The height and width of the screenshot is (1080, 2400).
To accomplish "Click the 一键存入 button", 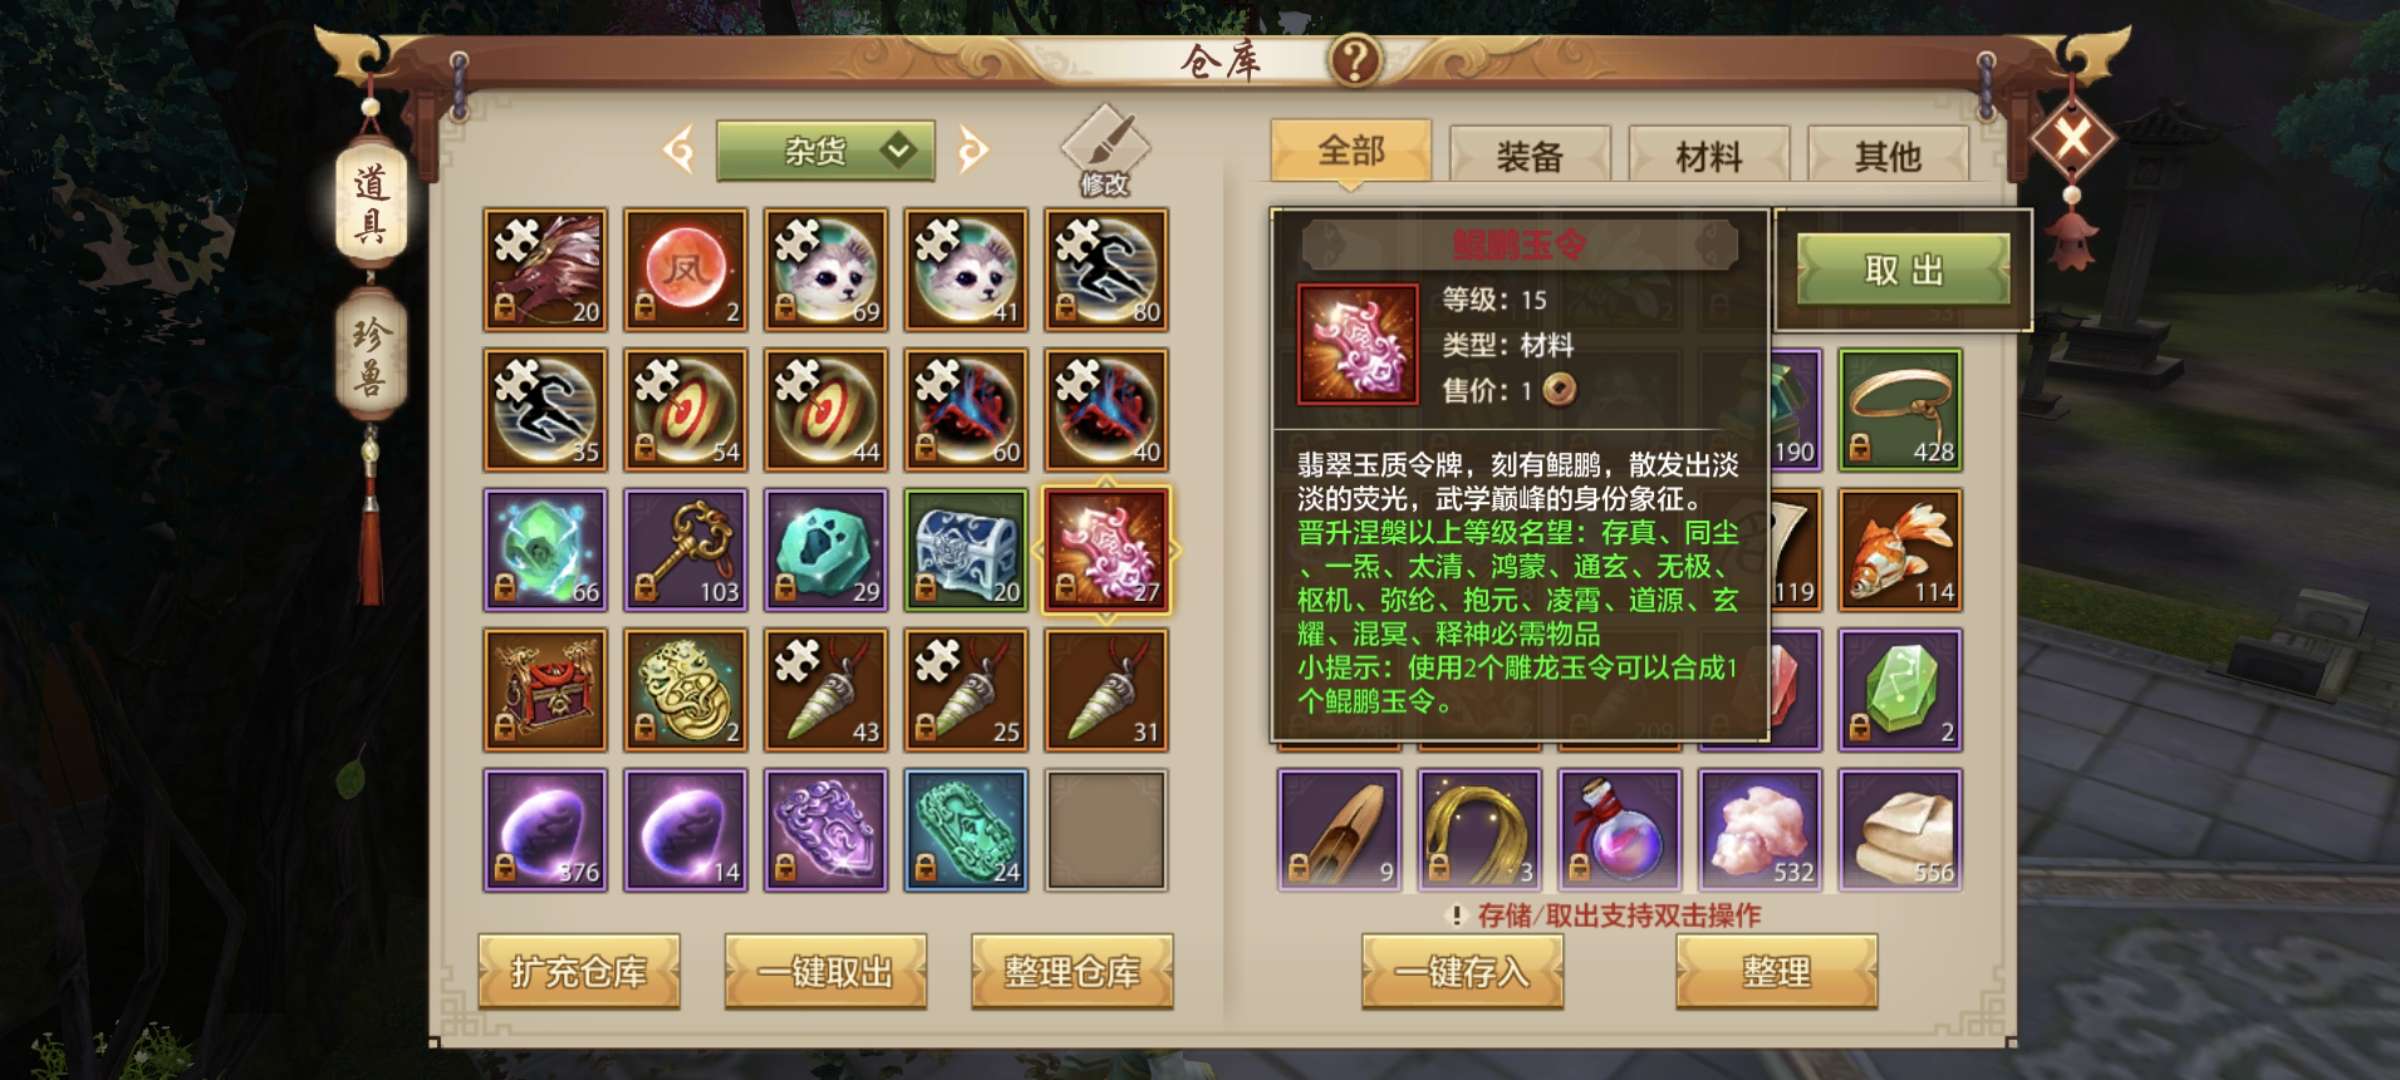I will coord(1462,971).
